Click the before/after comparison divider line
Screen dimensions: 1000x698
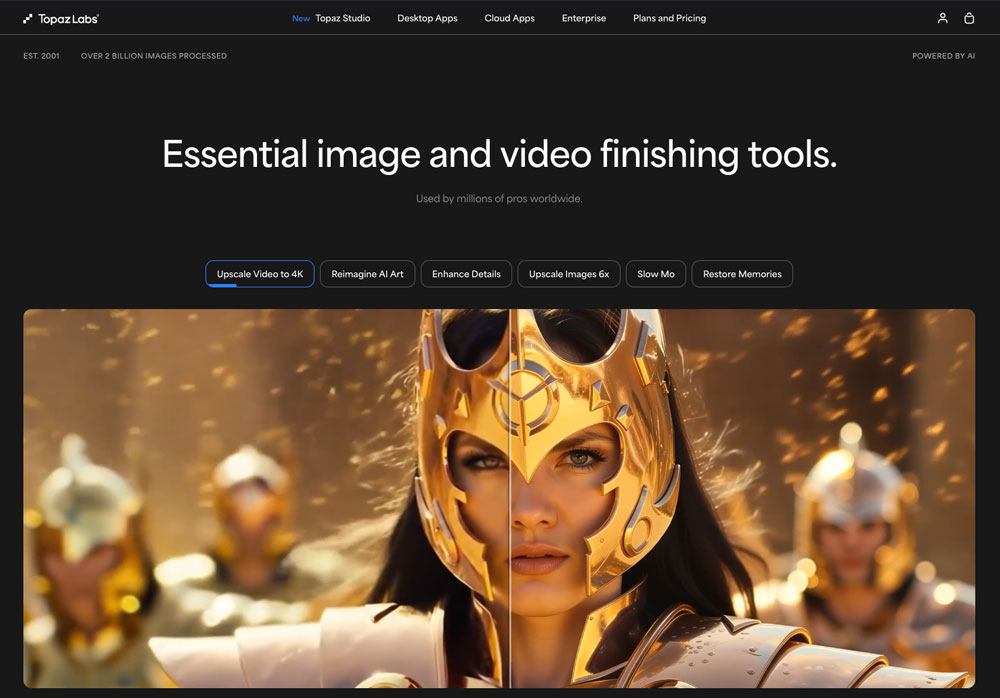(x=510, y=500)
